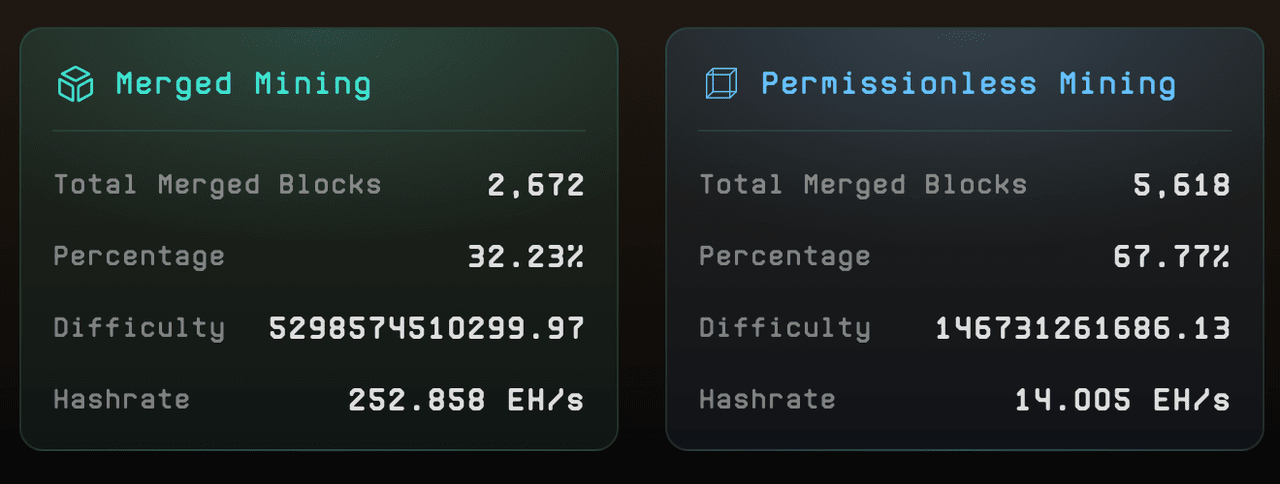Click the blue Permissionless Mining cube icon

(720, 84)
